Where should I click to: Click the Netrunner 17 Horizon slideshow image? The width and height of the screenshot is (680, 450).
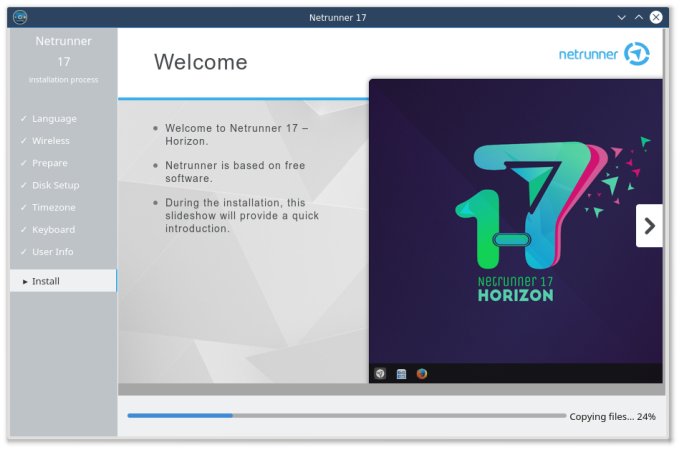tap(516, 231)
